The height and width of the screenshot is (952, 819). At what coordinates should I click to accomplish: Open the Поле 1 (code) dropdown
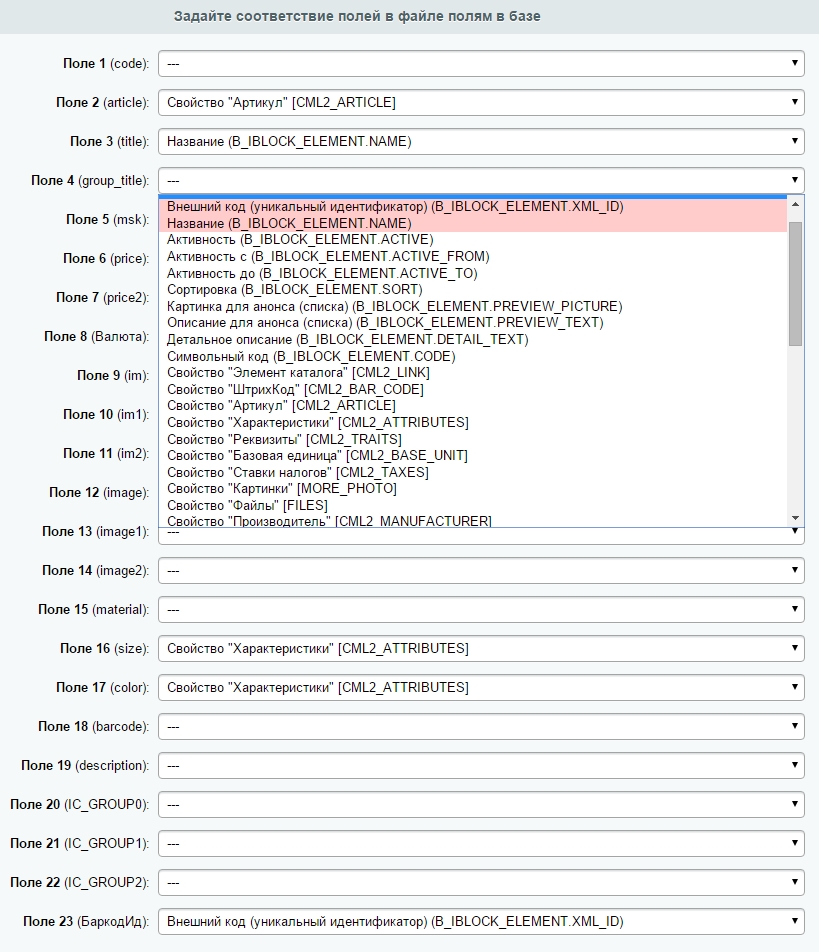pos(480,63)
